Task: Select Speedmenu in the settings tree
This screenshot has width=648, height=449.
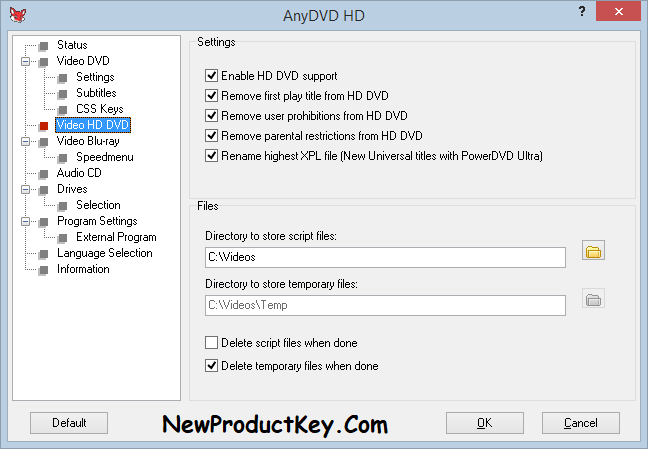Action: point(104,157)
